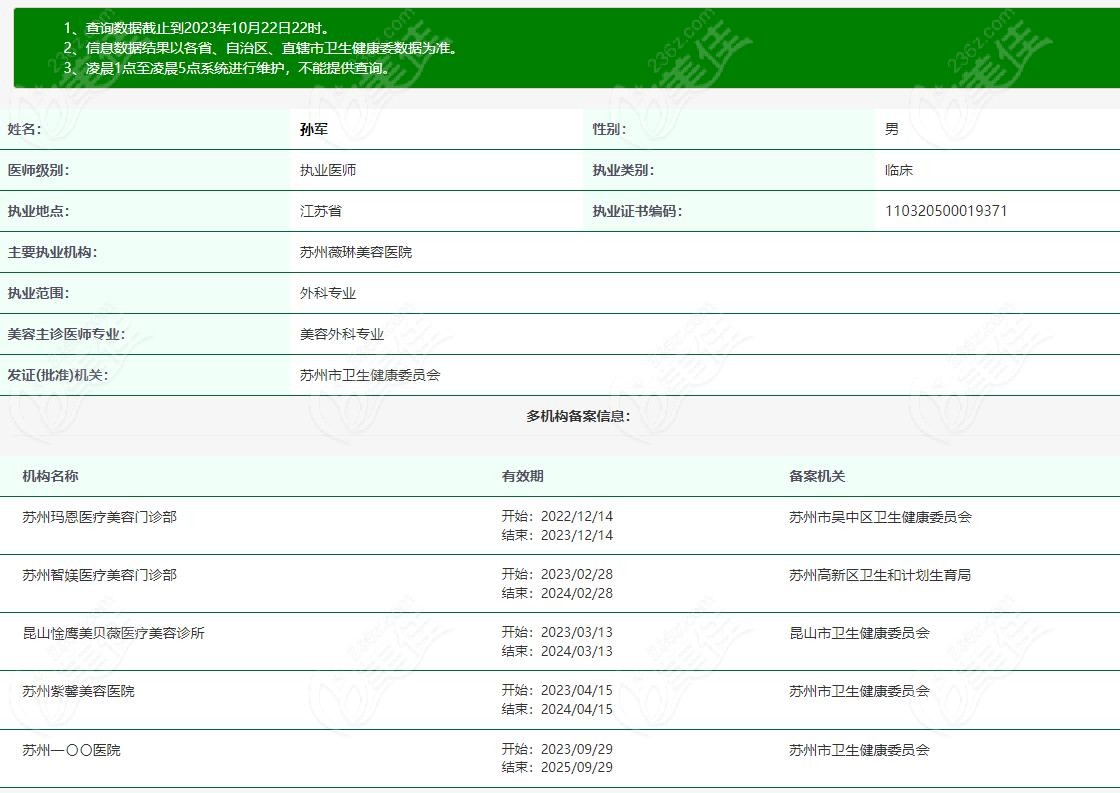Select 苏州市卫生健康委员会 in the 发证(批准)机关 row
Image resolution: width=1120 pixels, height=793 pixels.
(x=370, y=375)
